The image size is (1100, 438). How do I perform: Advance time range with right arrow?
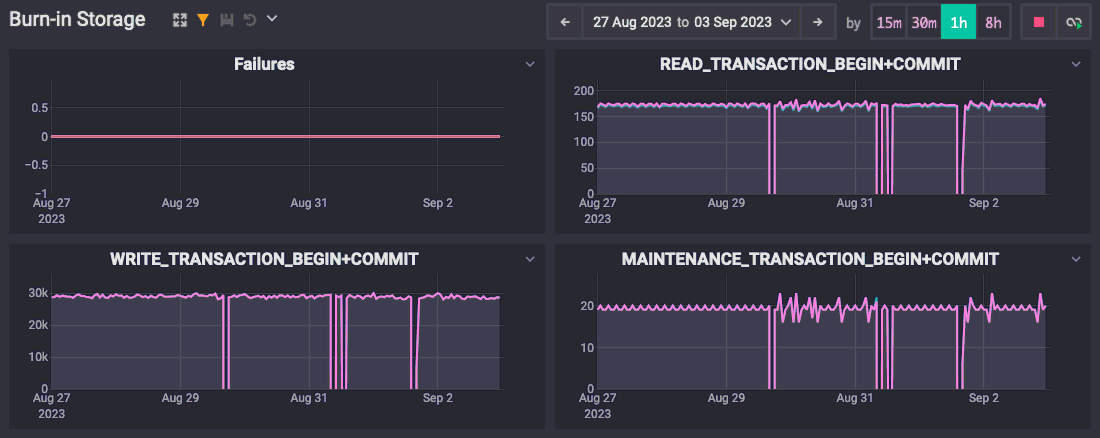pos(817,22)
